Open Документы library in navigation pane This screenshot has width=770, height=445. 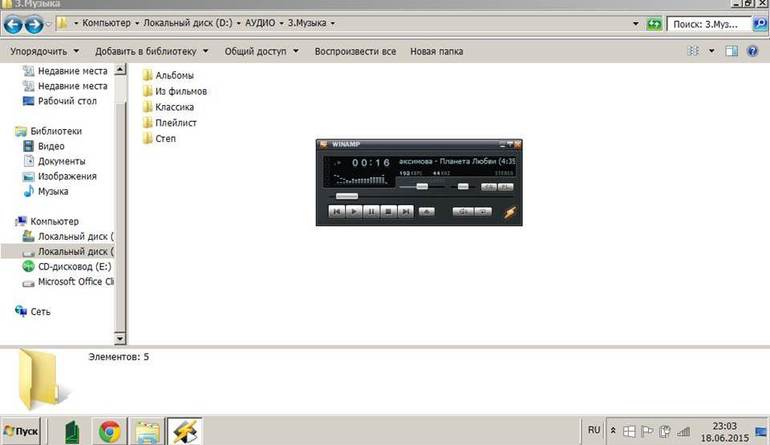pyautogui.click(x=54, y=161)
